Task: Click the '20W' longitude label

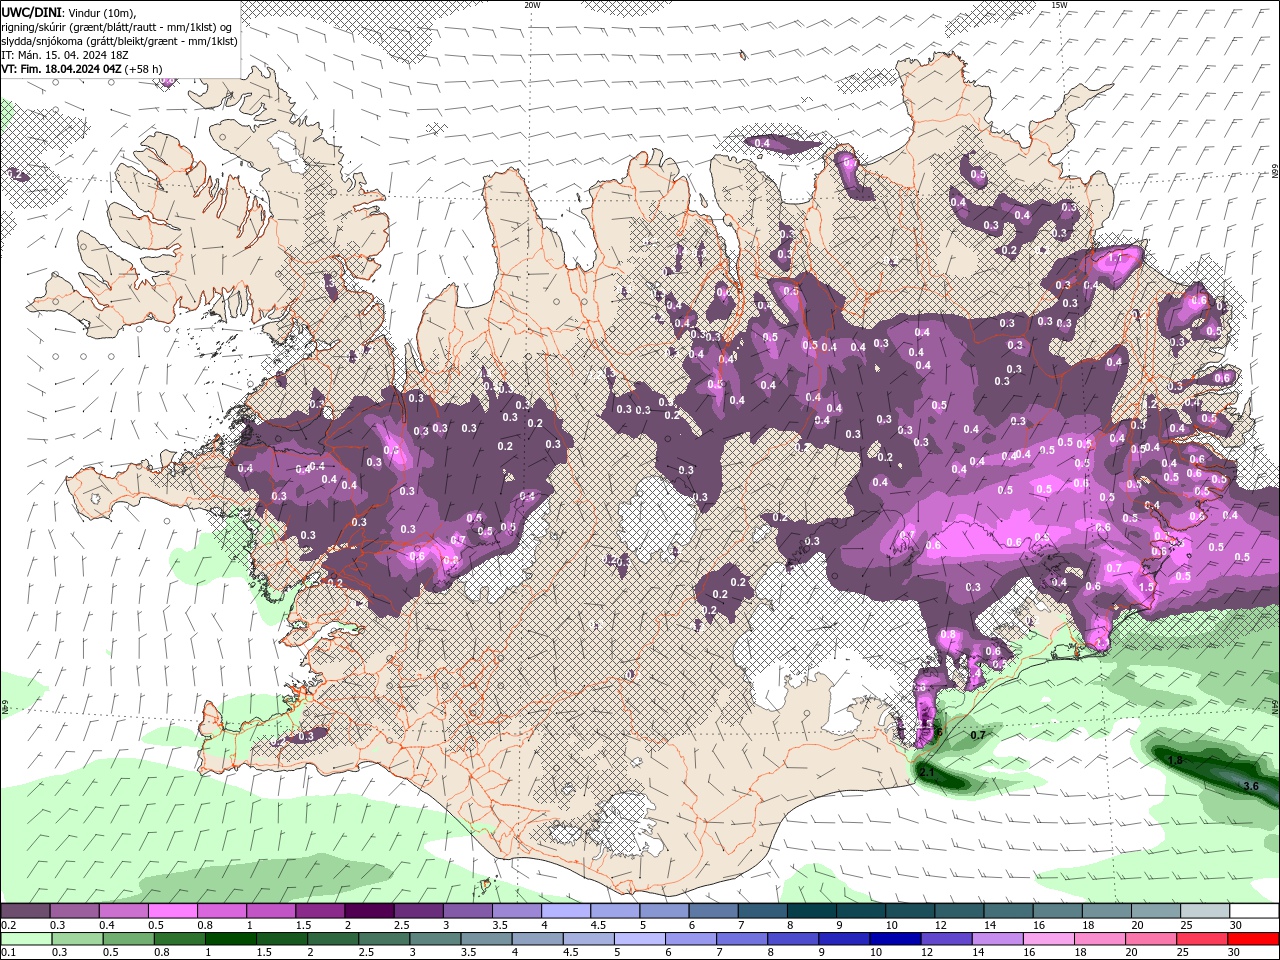Action: (532, 5)
